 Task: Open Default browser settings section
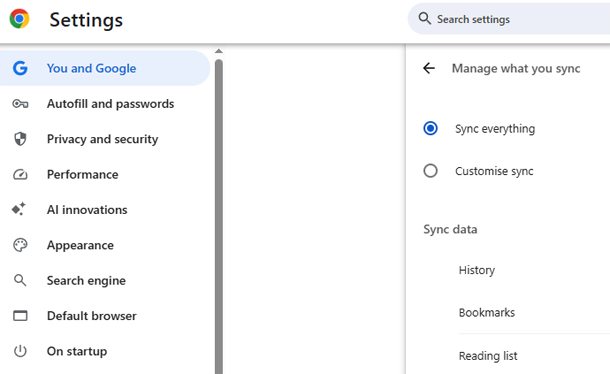(105, 316)
